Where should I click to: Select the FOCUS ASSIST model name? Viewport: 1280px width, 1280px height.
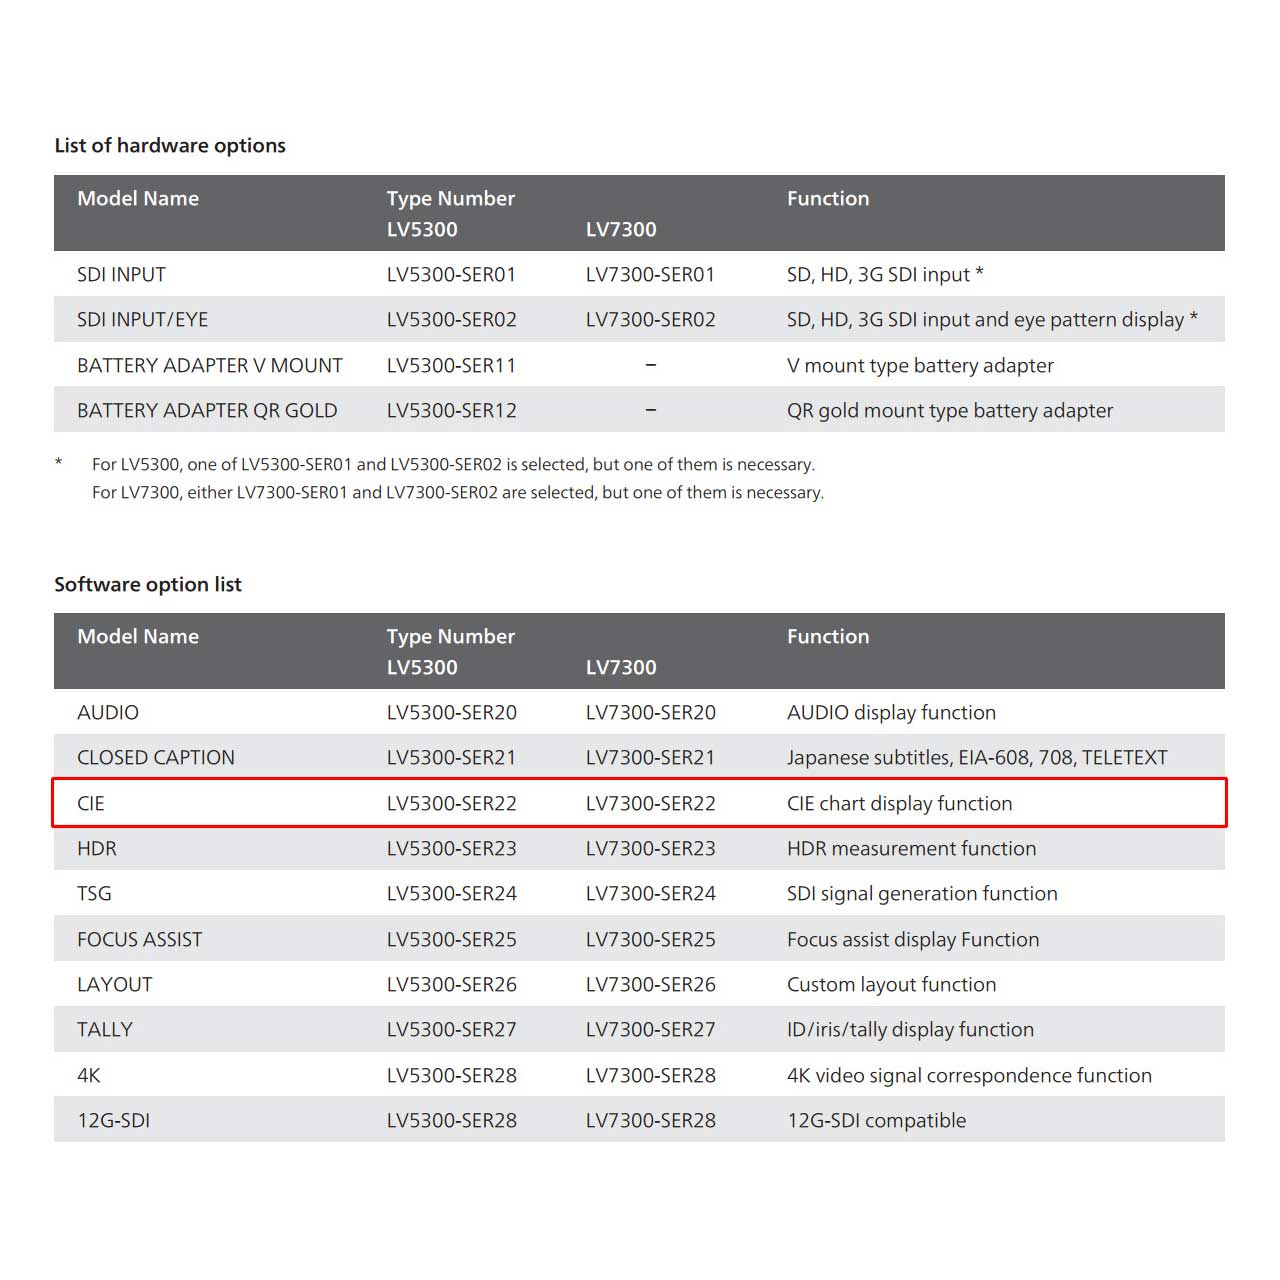click(140, 939)
